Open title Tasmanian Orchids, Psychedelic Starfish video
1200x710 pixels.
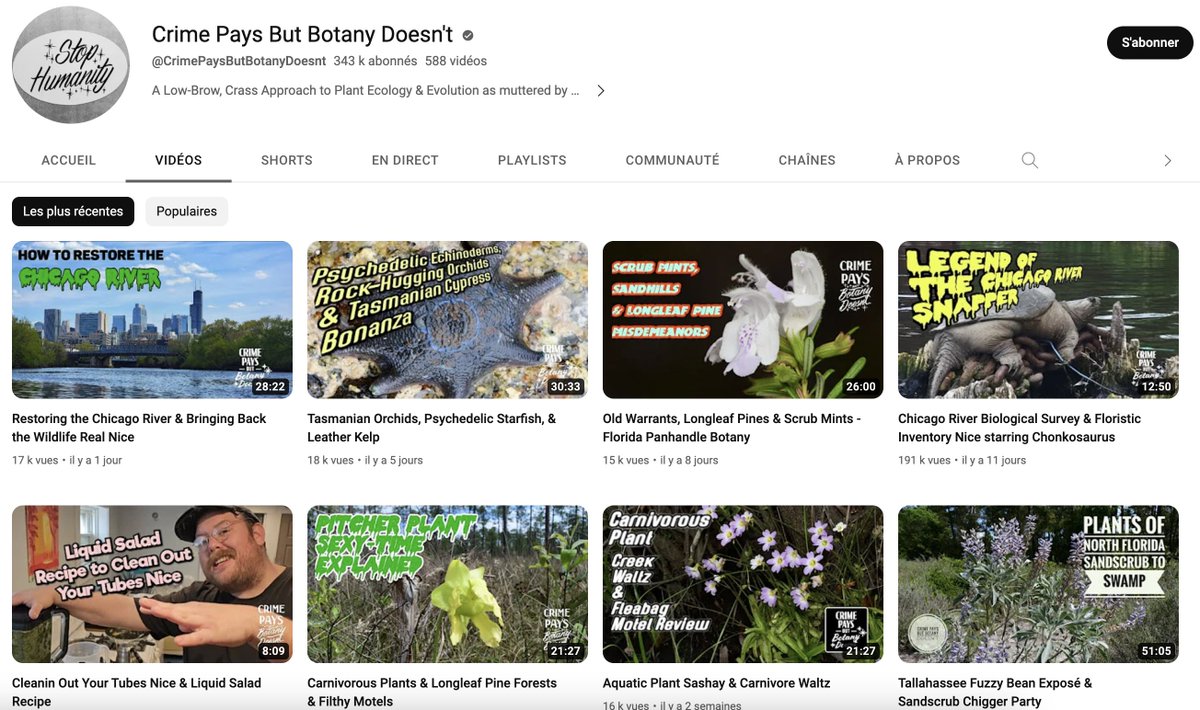pyautogui.click(x=431, y=428)
